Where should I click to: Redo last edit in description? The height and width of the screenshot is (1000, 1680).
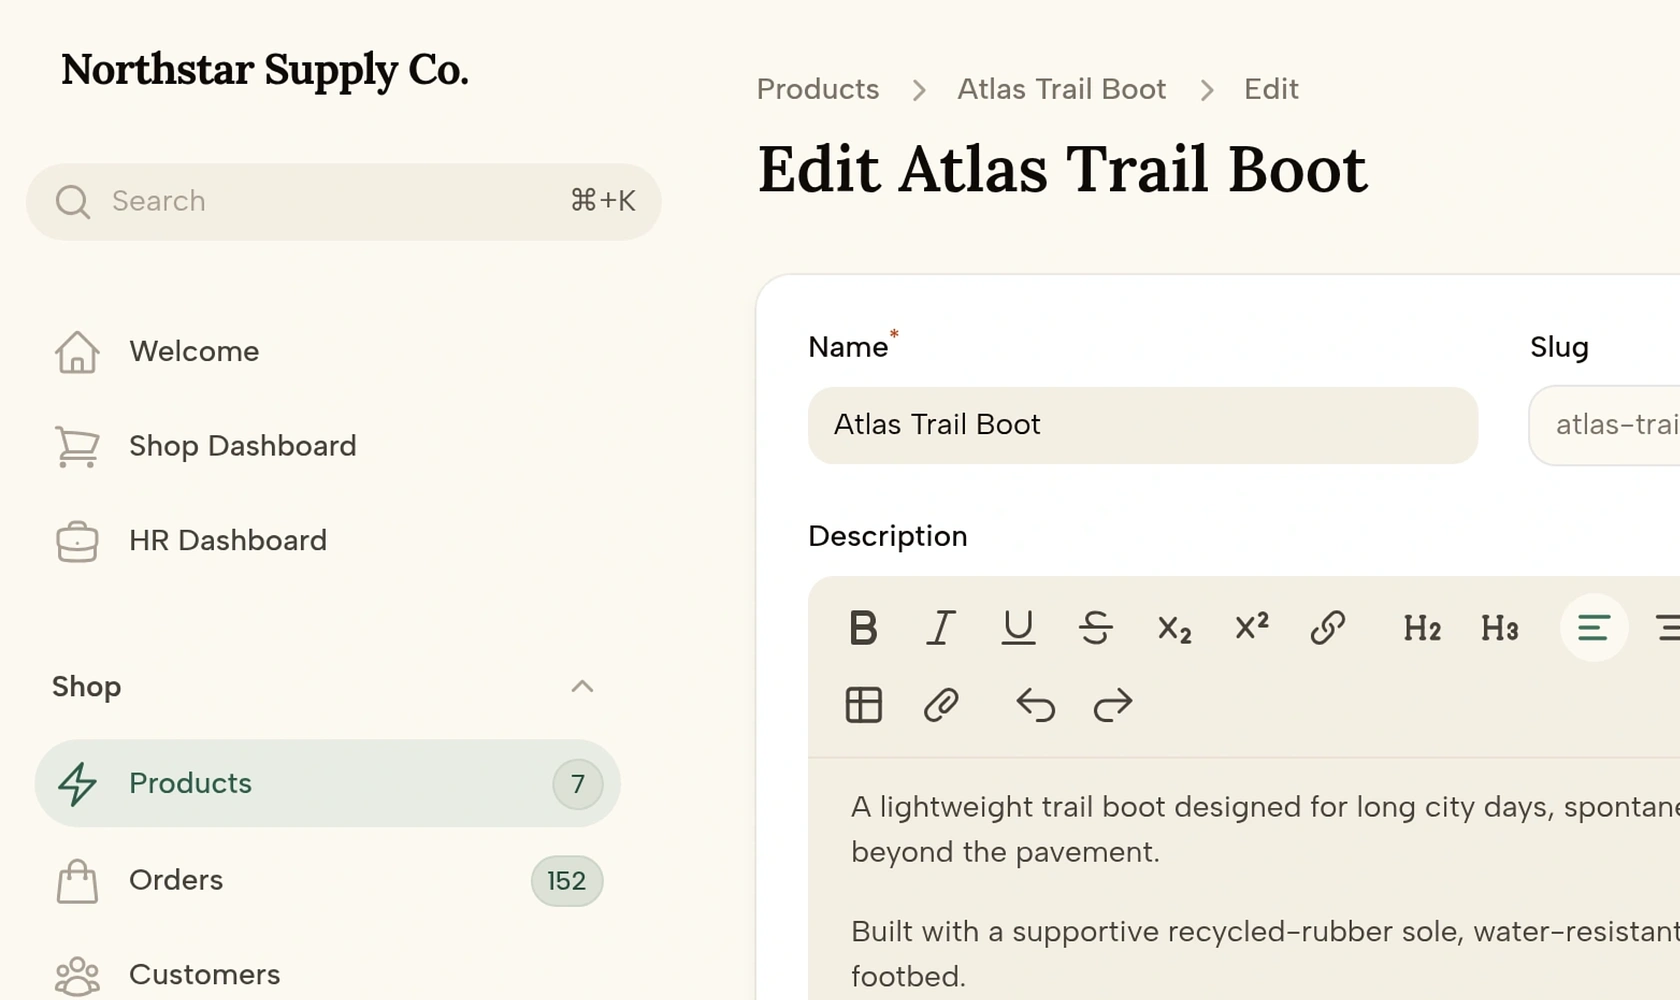1112,705
